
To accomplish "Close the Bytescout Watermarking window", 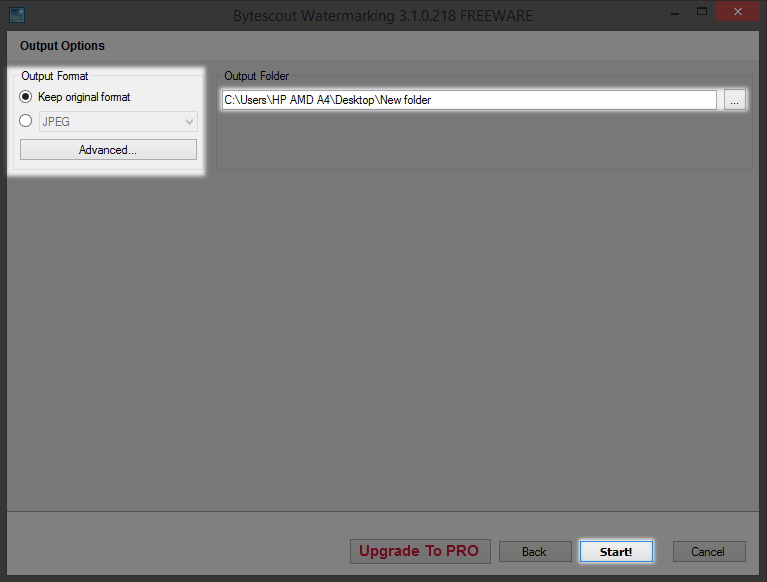I will click(738, 11).
